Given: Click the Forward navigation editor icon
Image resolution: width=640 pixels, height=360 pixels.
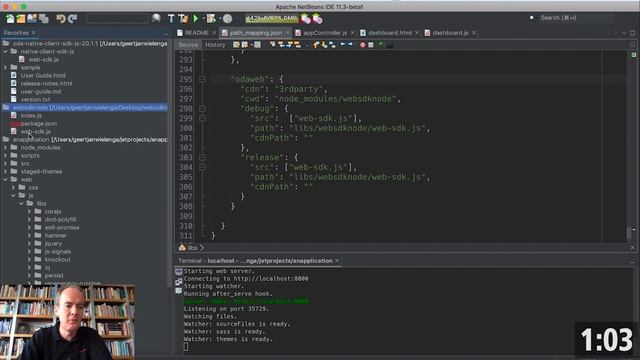Looking at the screenshot, I should [257, 44].
